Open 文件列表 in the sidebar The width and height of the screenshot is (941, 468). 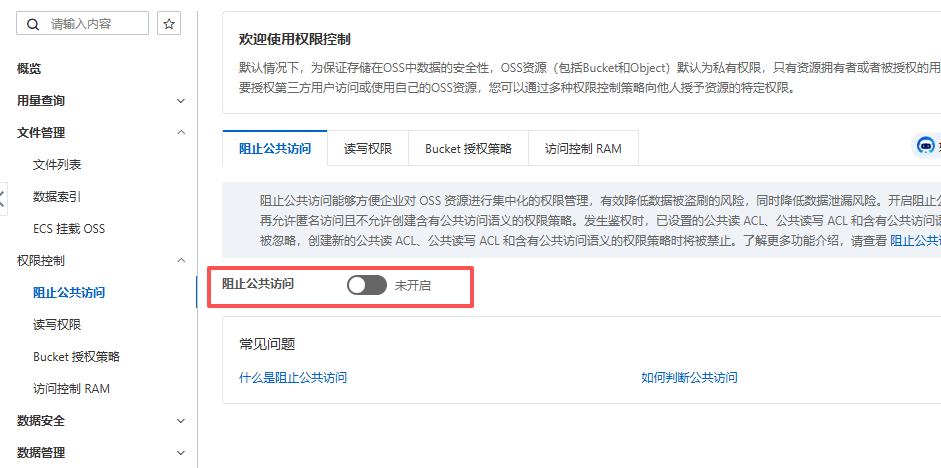point(57,165)
